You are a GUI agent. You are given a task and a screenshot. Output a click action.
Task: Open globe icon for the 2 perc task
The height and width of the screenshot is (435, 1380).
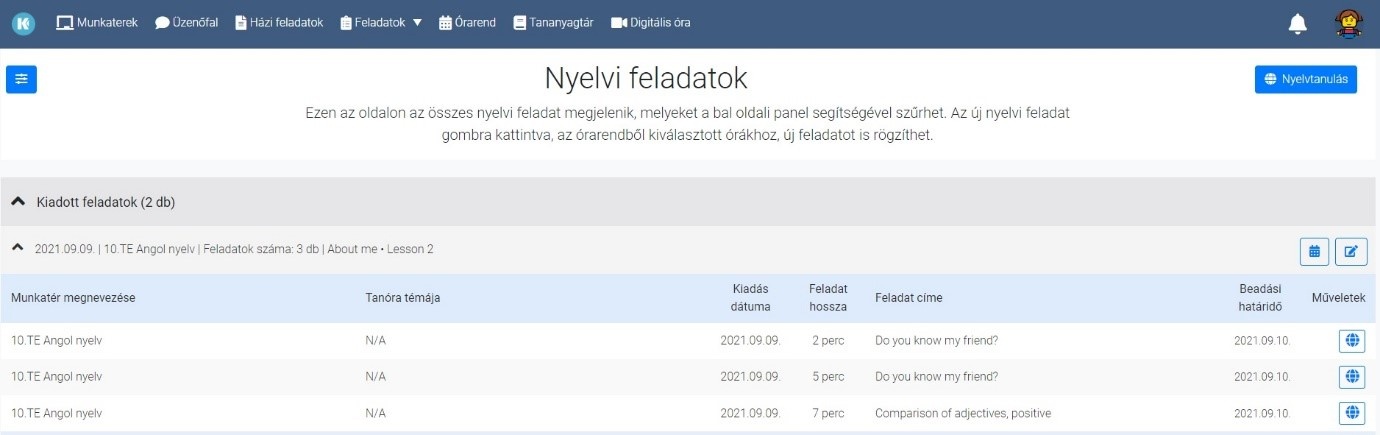pyautogui.click(x=1352, y=341)
